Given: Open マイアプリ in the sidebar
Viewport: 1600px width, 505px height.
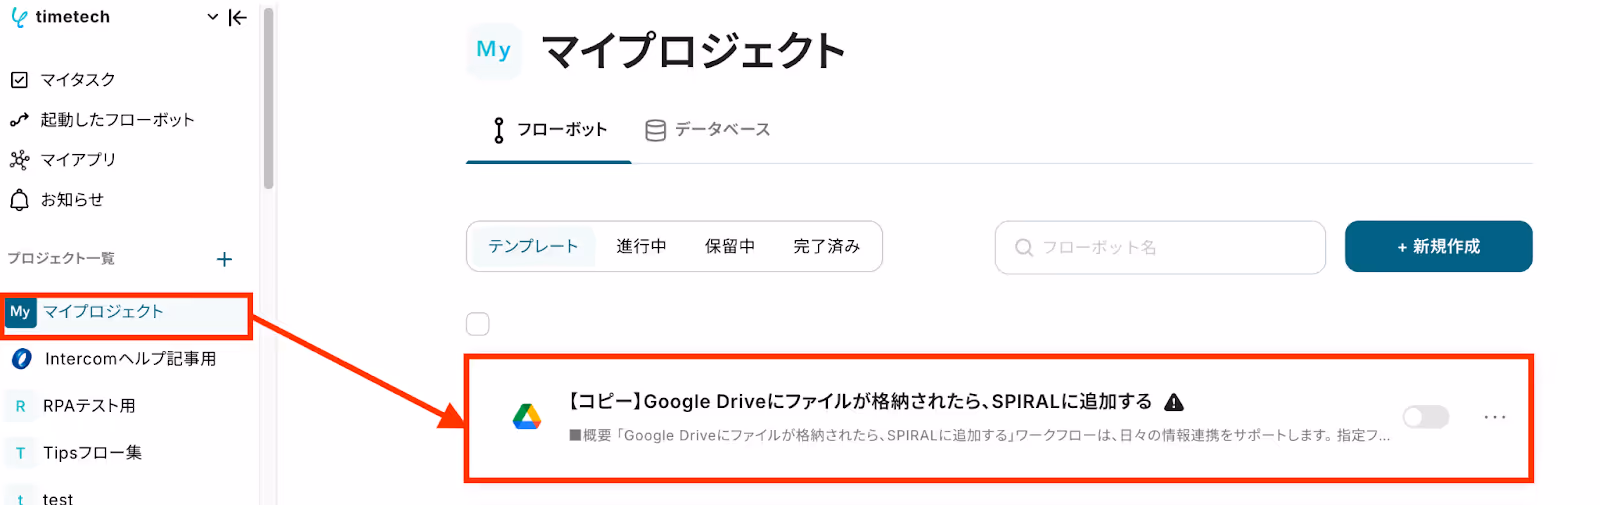Looking at the screenshot, I should pos(78,160).
